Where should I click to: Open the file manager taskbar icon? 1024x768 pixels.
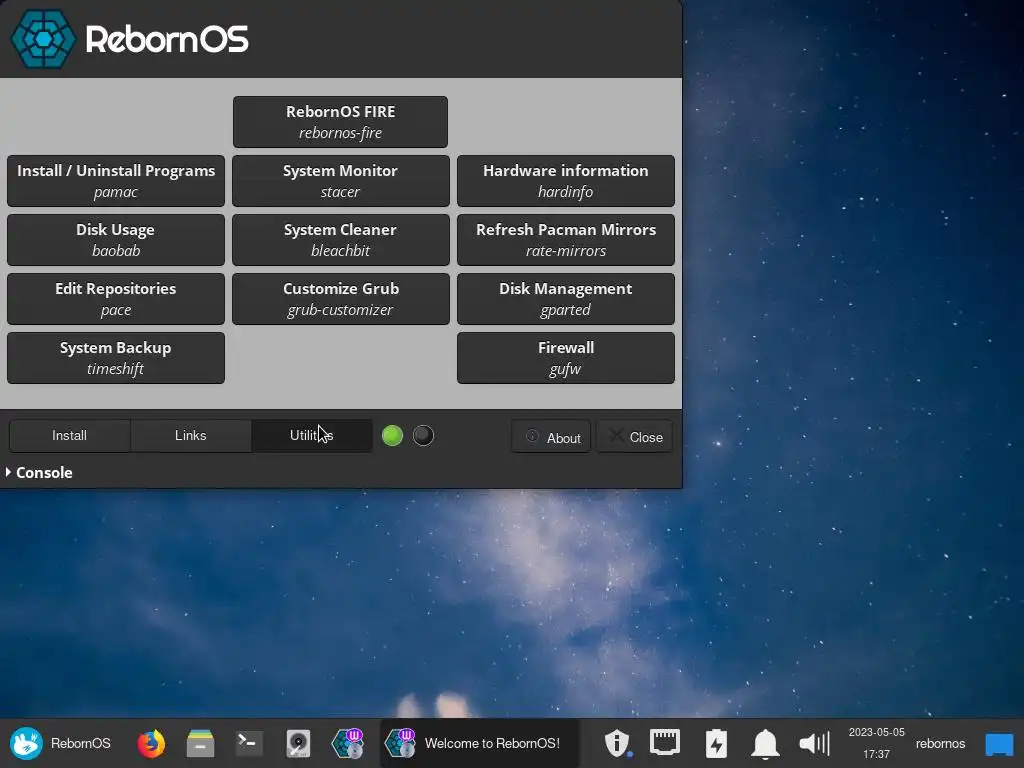coord(200,743)
